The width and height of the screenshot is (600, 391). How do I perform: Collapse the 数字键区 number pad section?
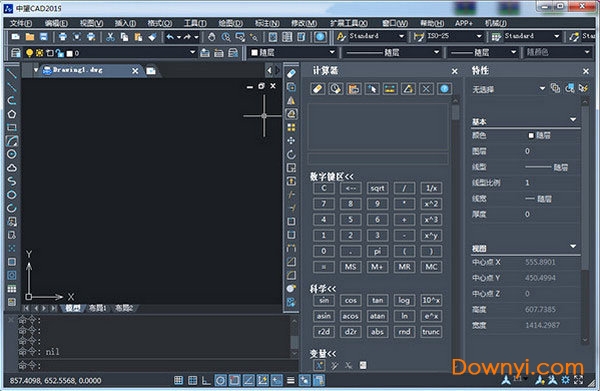(331, 177)
